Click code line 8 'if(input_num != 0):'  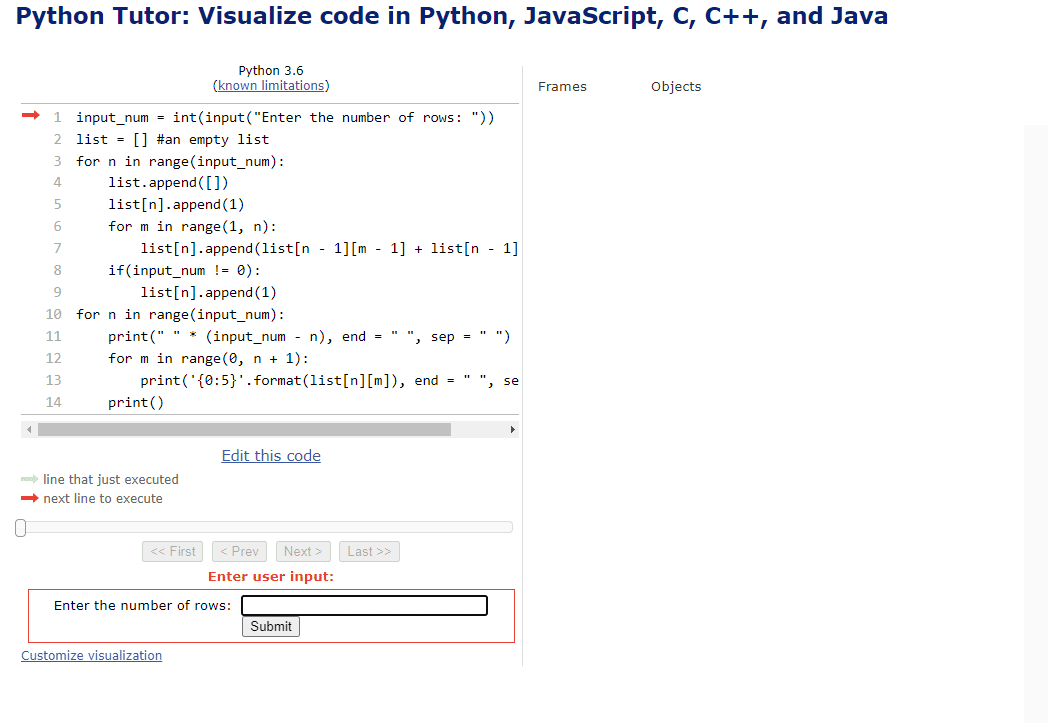[184, 271]
